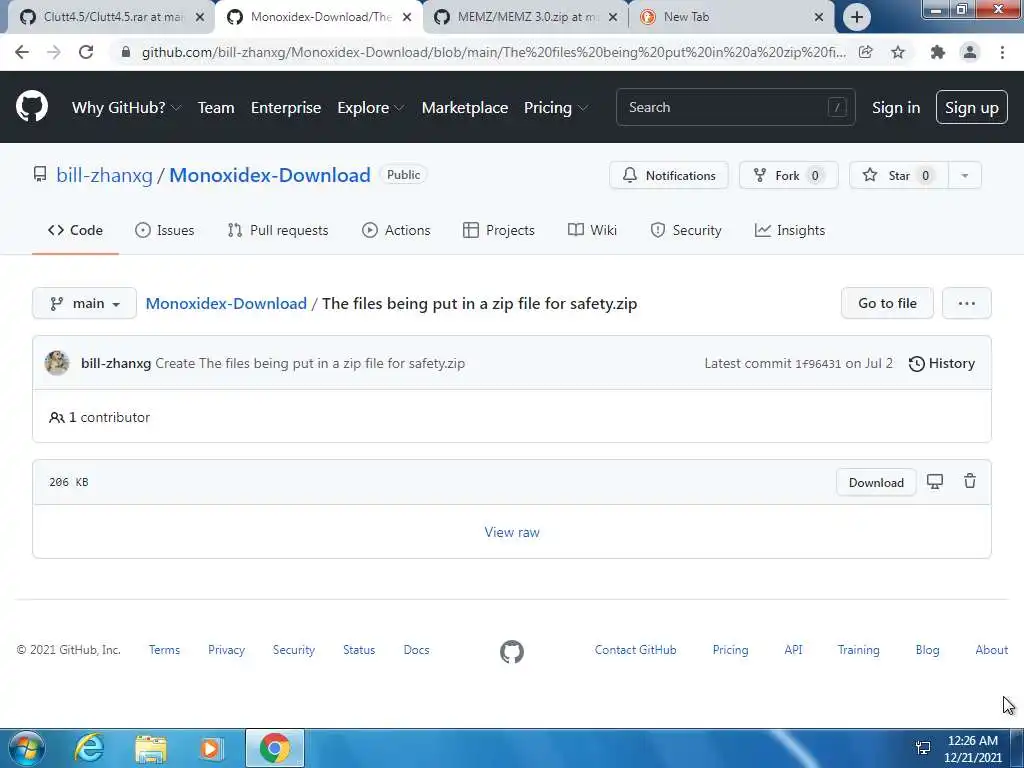Screen dimensions: 1024x768
Task: Click the View raw link
Action: click(512, 532)
